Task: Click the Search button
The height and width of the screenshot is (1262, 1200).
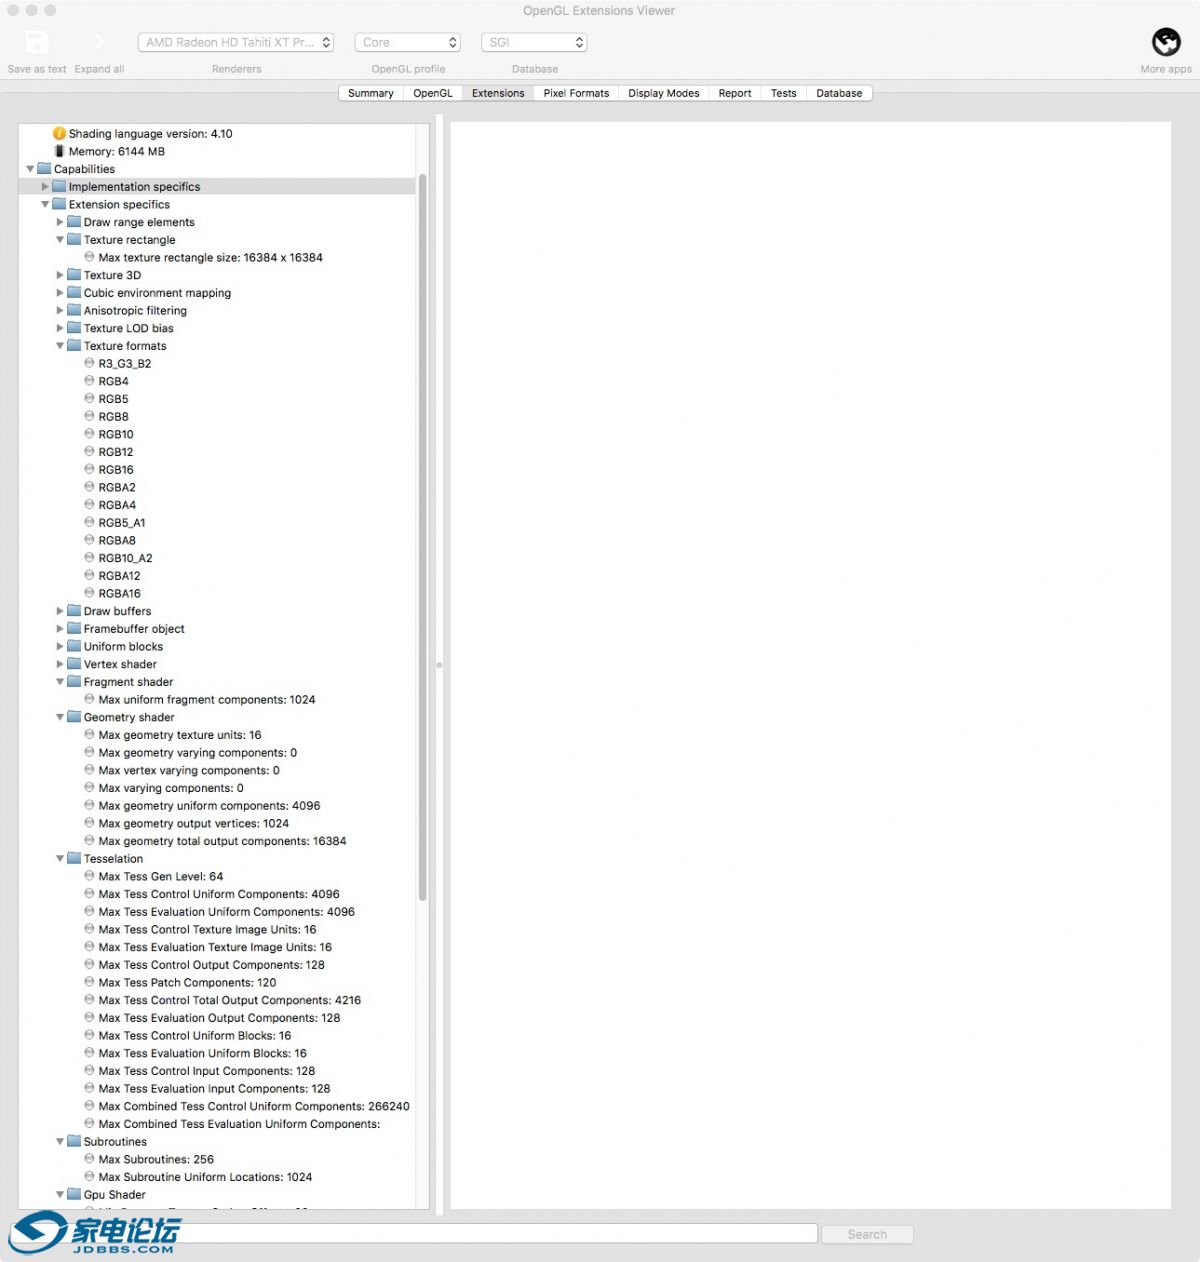Action: click(867, 1234)
